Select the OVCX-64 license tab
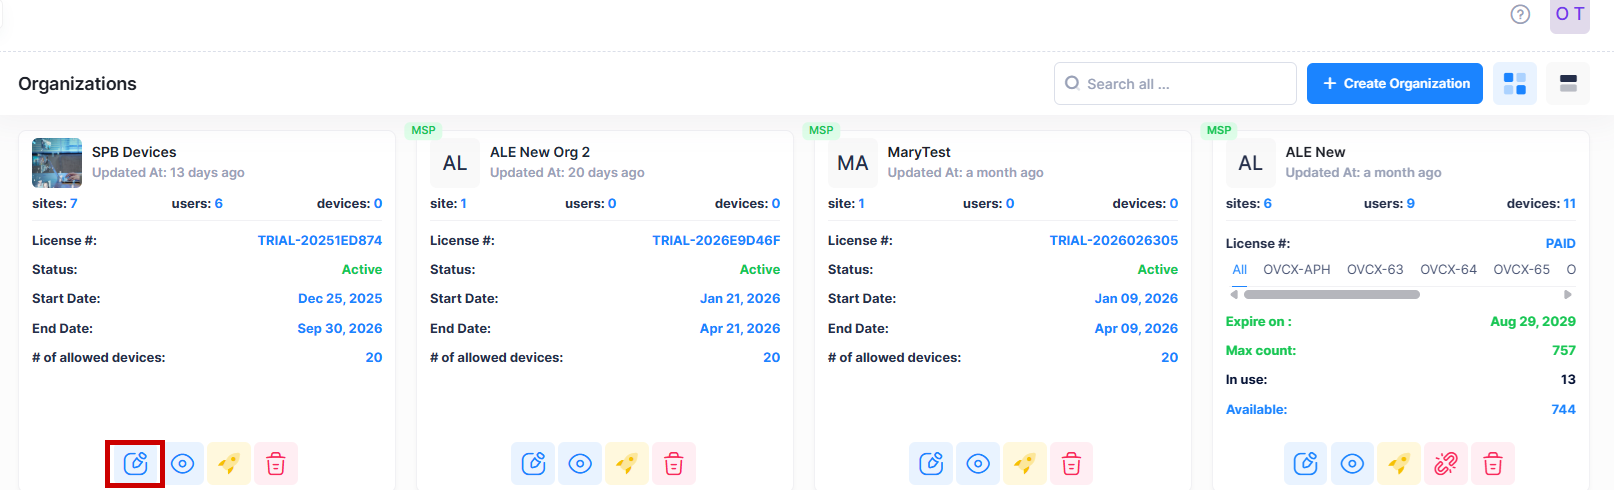Viewport: 1614px width, 490px height. click(x=1448, y=270)
